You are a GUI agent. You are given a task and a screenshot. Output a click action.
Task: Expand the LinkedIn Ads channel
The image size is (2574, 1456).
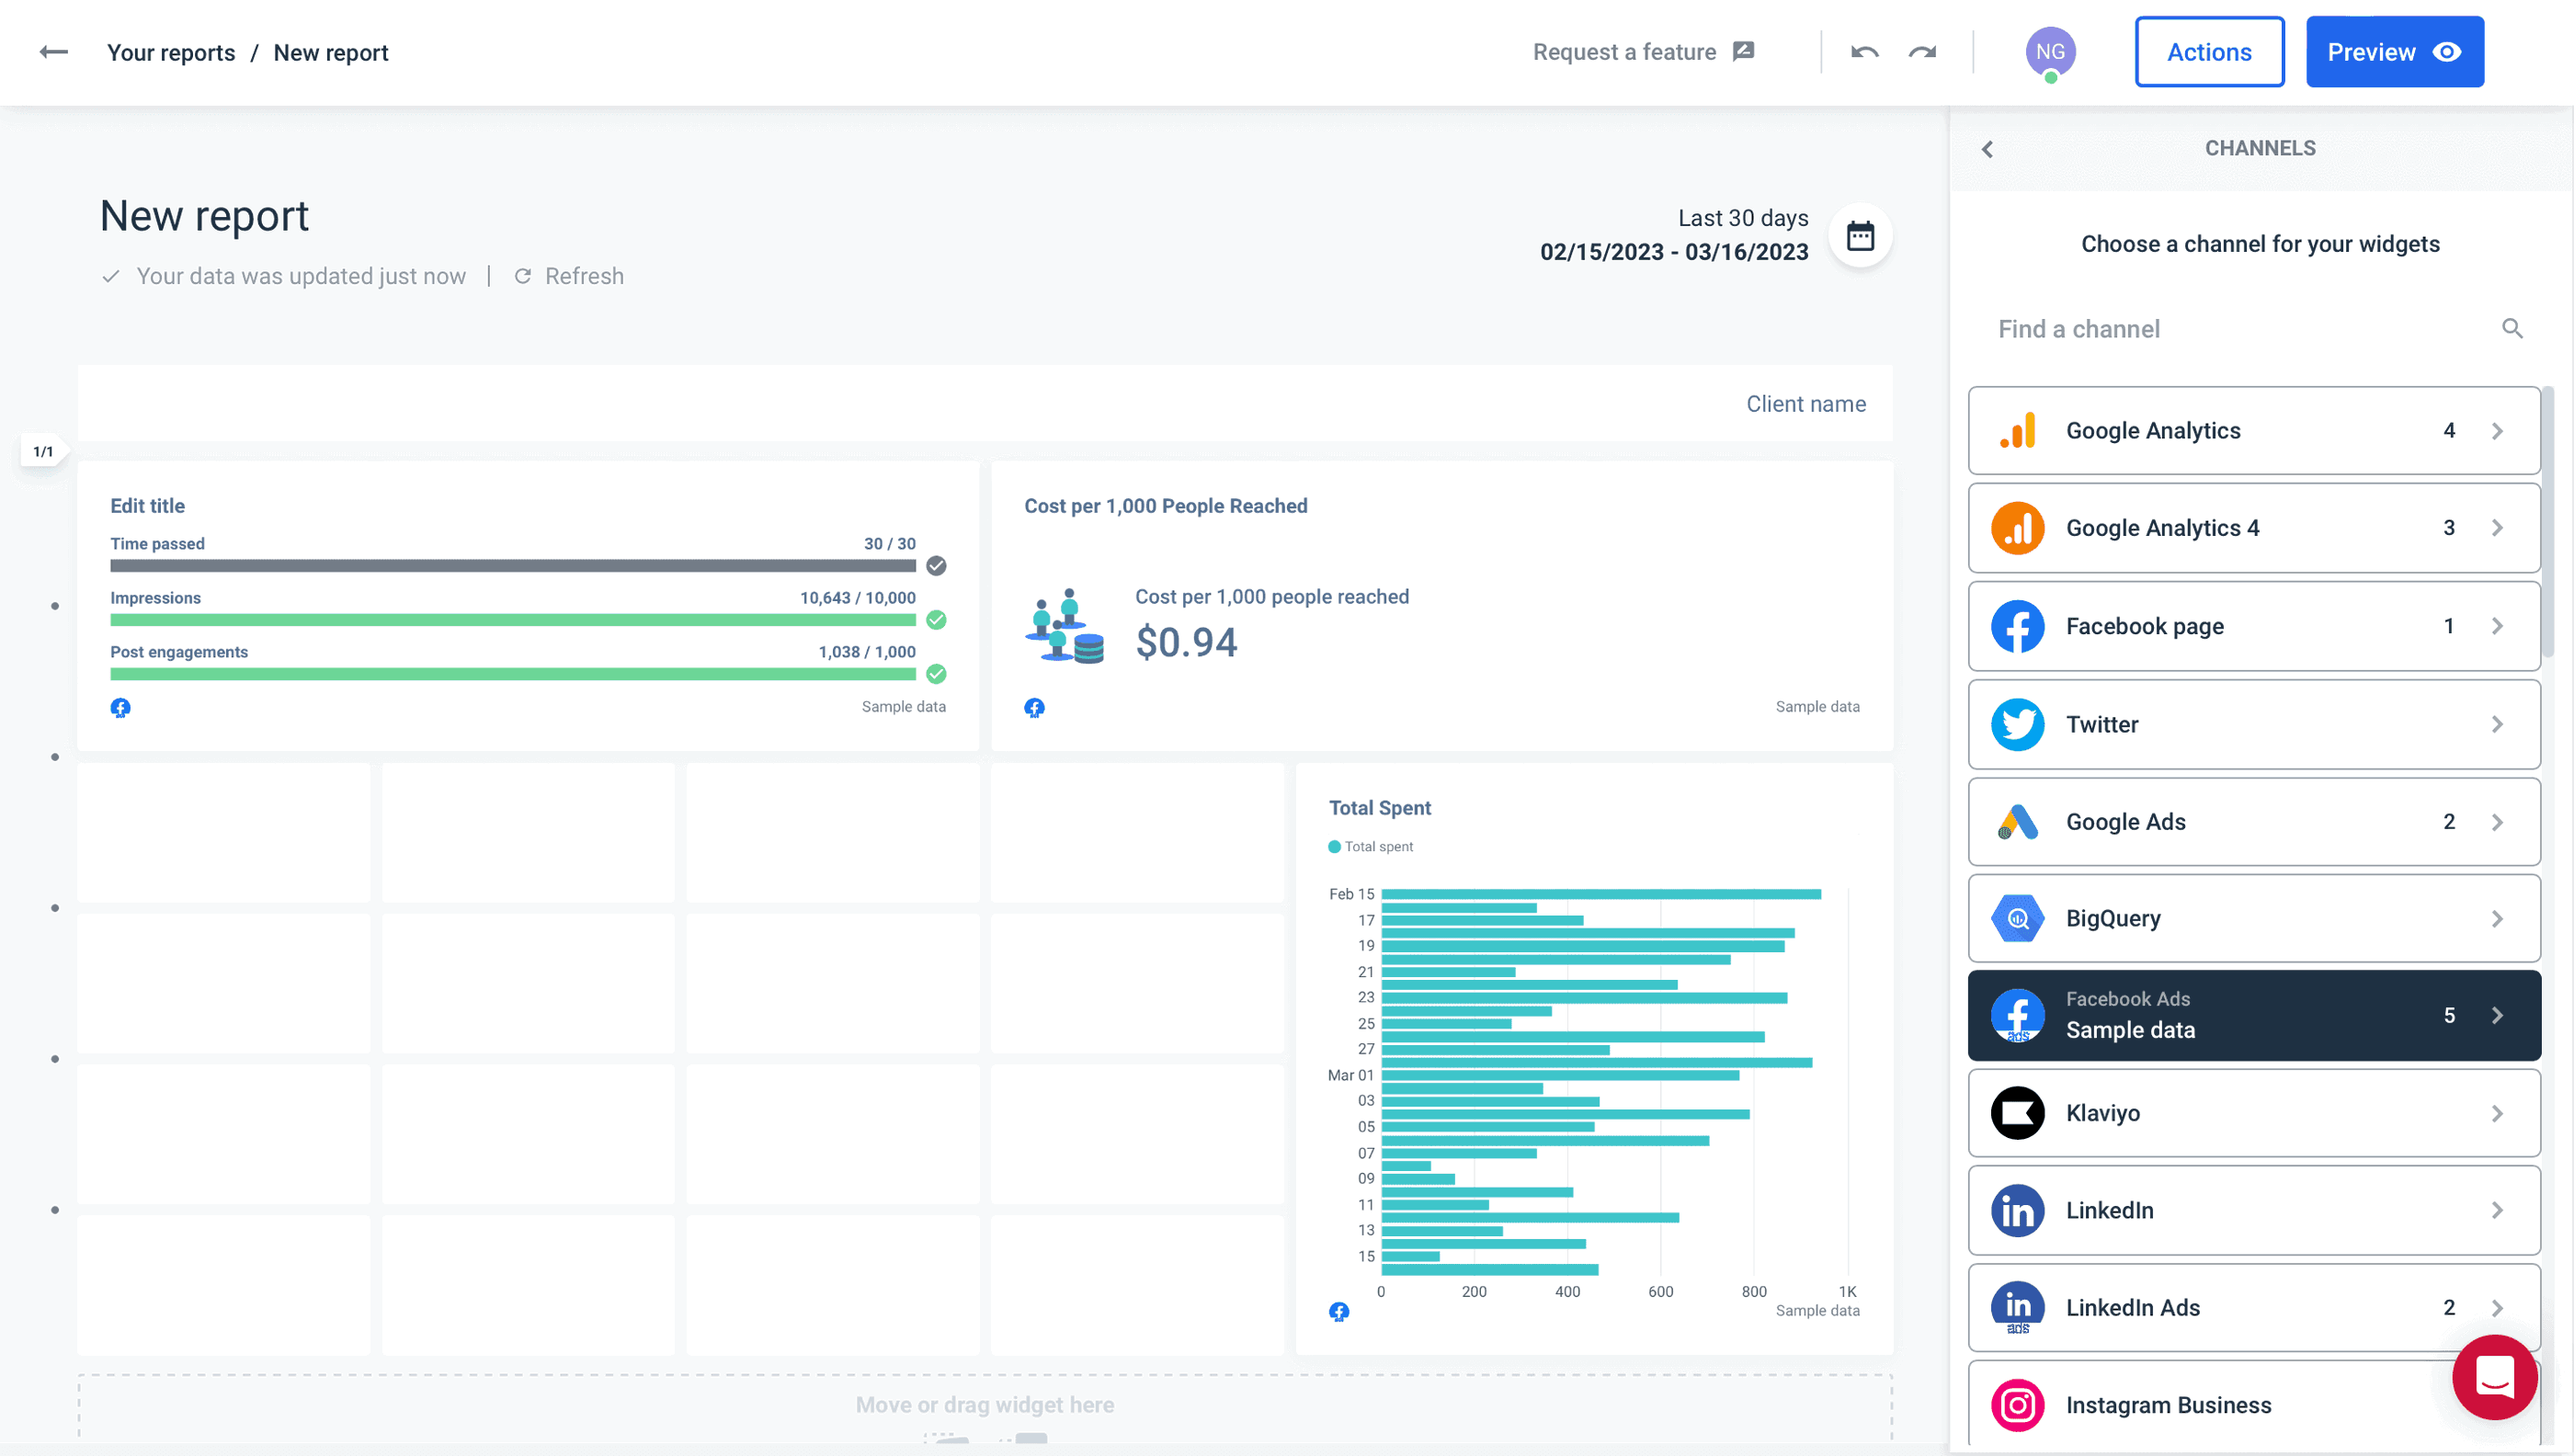point(2498,1307)
